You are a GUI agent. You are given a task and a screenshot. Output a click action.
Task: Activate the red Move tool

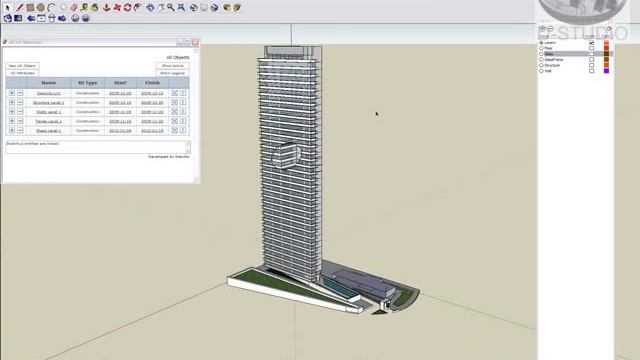pyautogui.click(x=117, y=7)
